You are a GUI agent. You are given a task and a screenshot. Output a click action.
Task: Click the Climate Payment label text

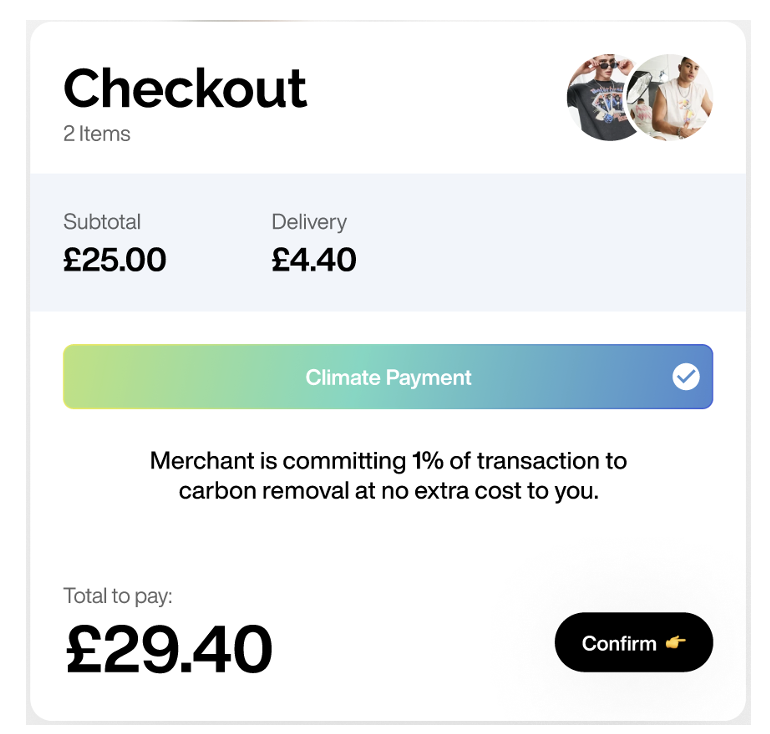pos(388,377)
